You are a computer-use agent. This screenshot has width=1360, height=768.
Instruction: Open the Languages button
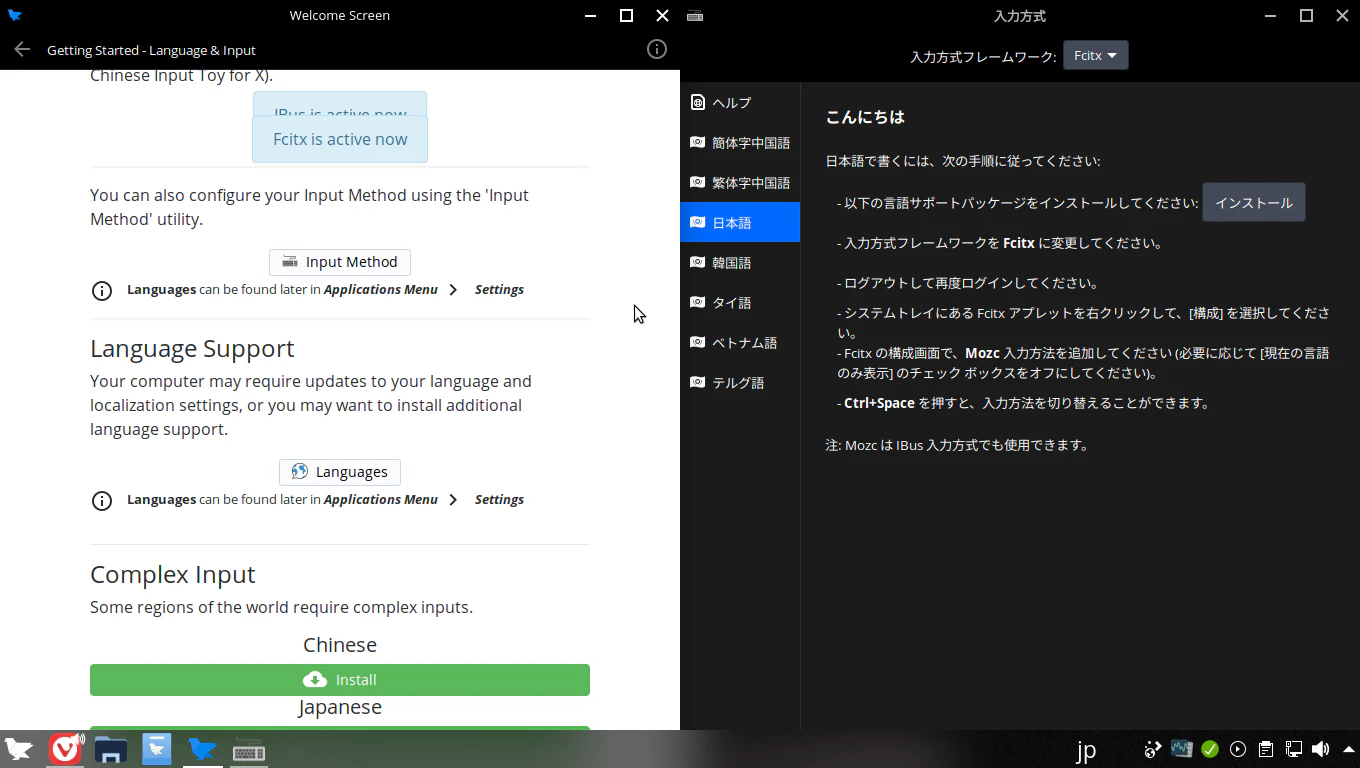[340, 472]
